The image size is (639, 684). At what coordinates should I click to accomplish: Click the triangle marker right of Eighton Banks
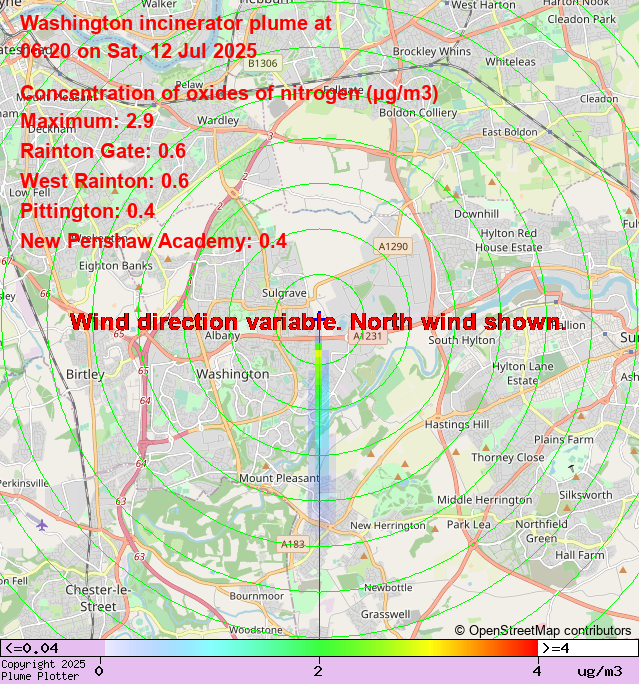pos(168,259)
